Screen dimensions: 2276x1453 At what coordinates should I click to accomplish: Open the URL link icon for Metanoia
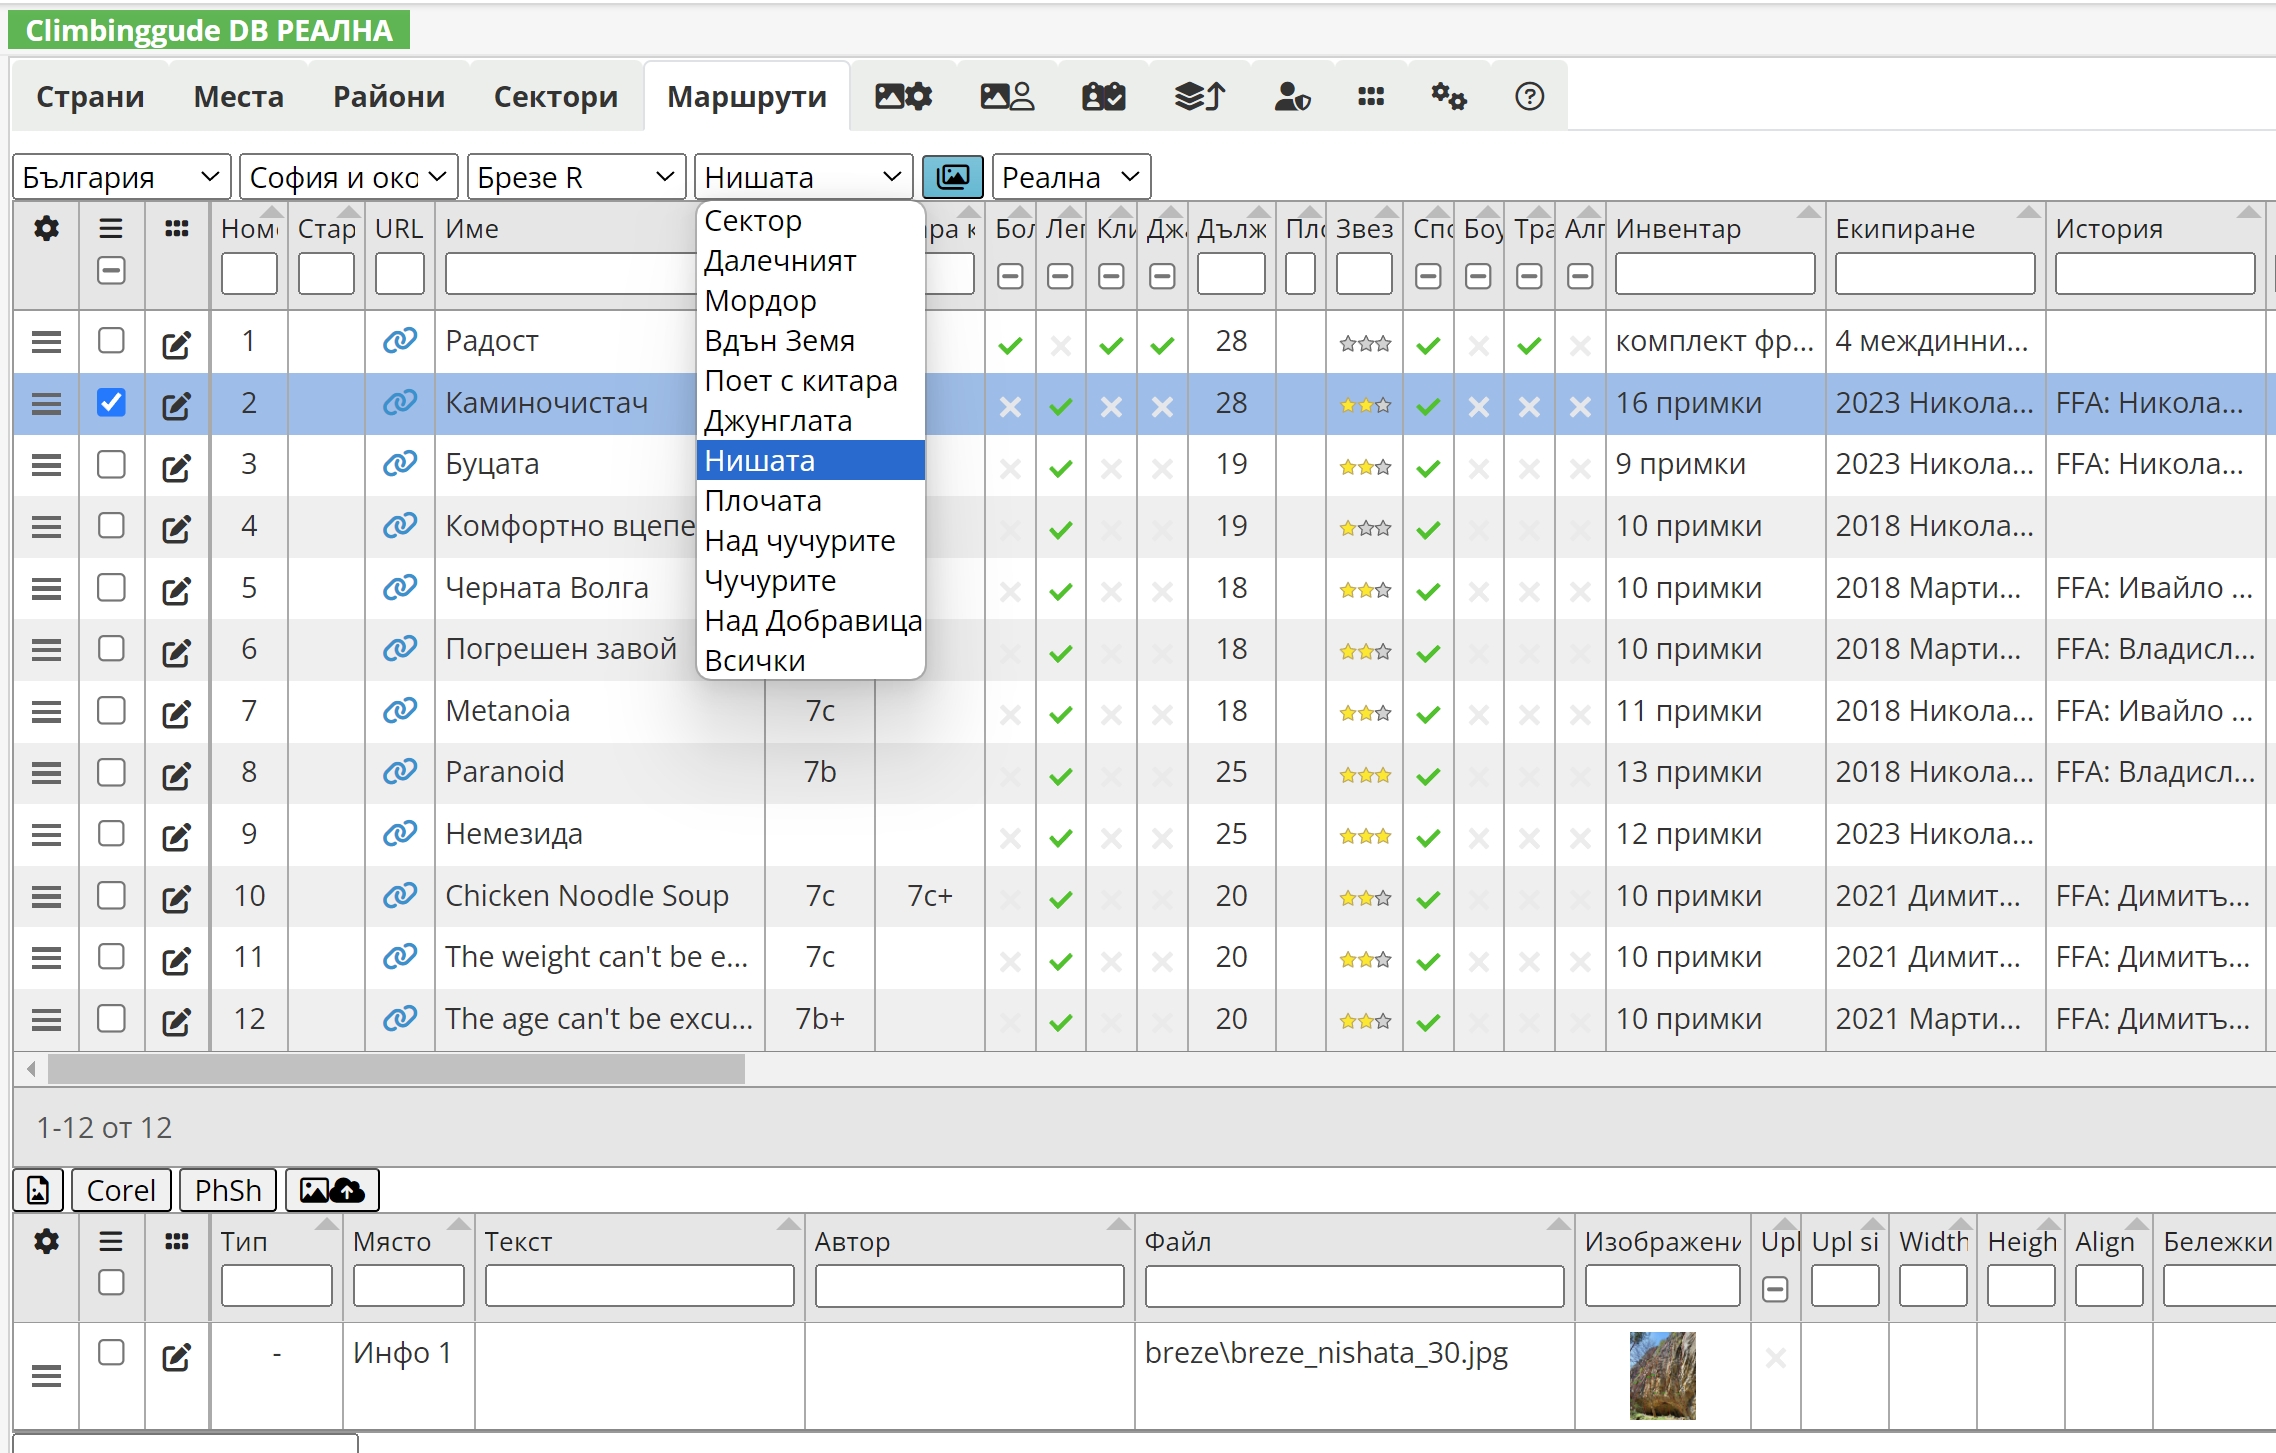pyautogui.click(x=400, y=711)
